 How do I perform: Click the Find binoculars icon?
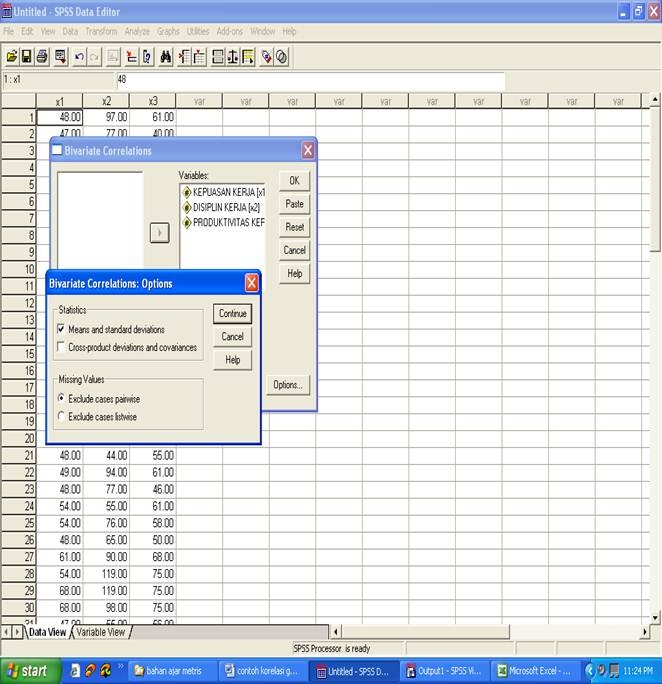(166, 57)
